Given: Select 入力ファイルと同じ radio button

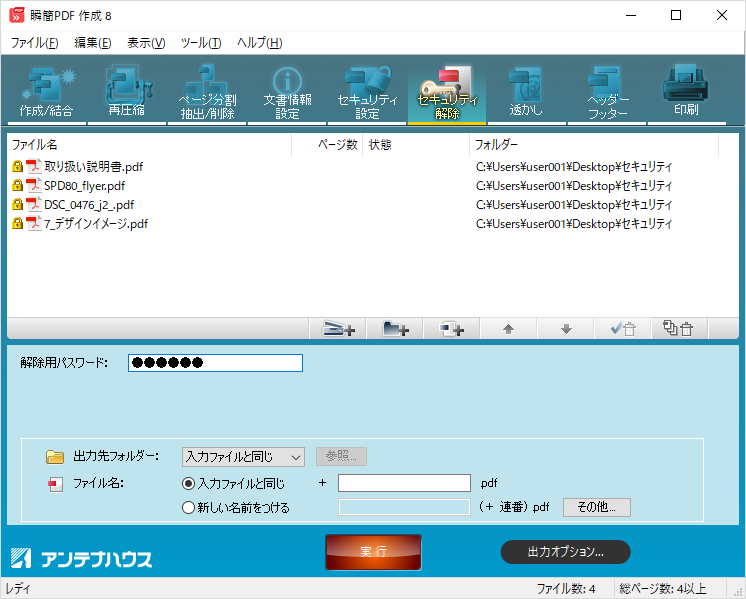Looking at the screenshot, I should [188, 484].
